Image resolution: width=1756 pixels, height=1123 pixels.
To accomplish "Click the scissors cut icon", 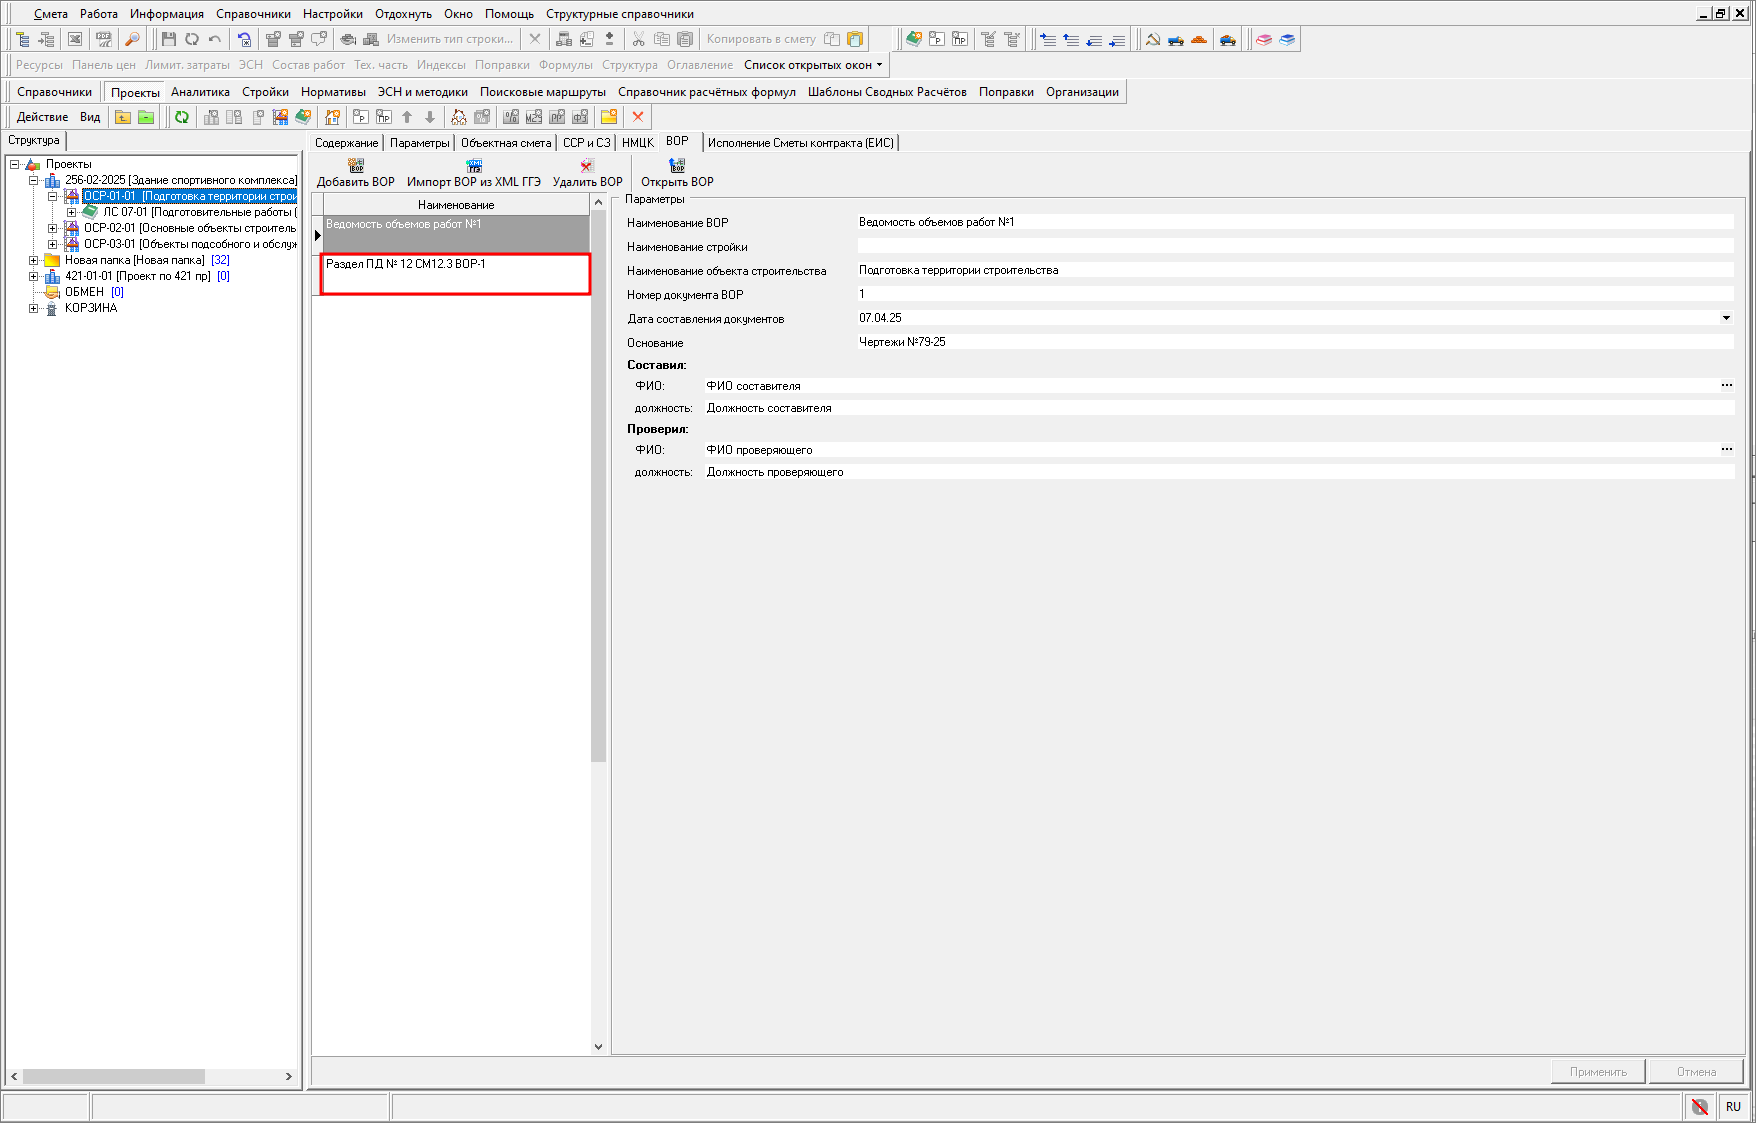I will 638,39.
